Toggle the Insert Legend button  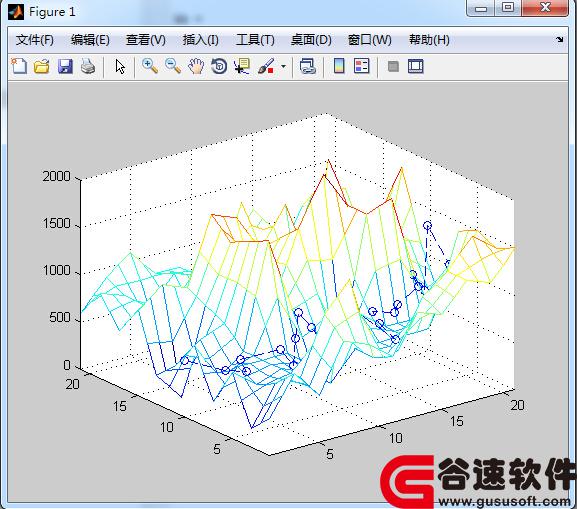pos(361,66)
